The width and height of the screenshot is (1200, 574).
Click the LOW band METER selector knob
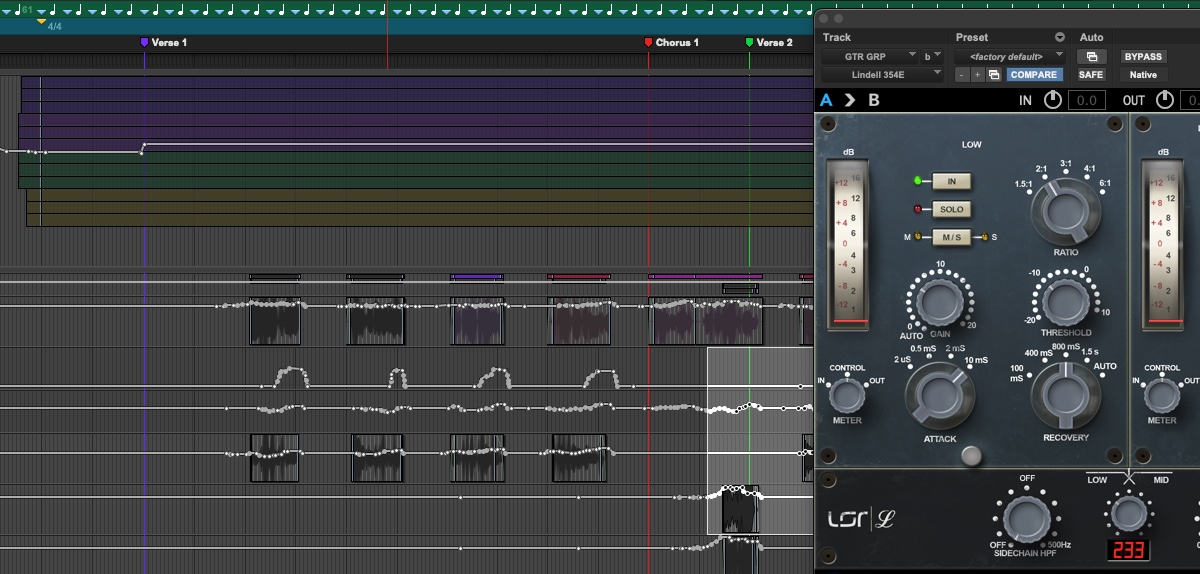[847, 395]
